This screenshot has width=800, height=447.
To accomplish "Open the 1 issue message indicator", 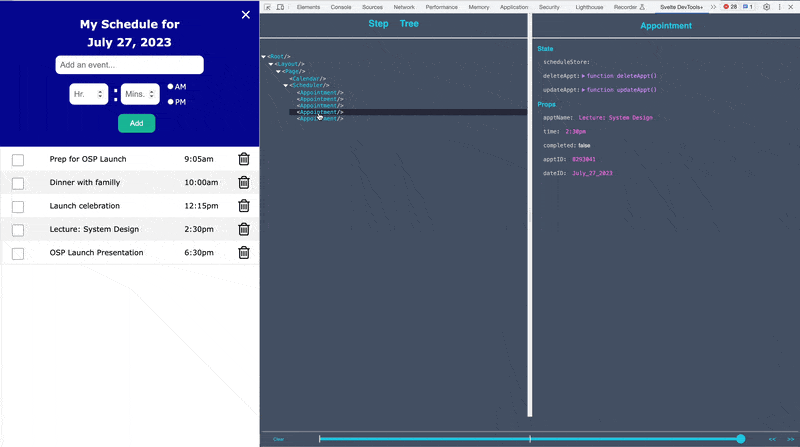I will coord(748,7).
